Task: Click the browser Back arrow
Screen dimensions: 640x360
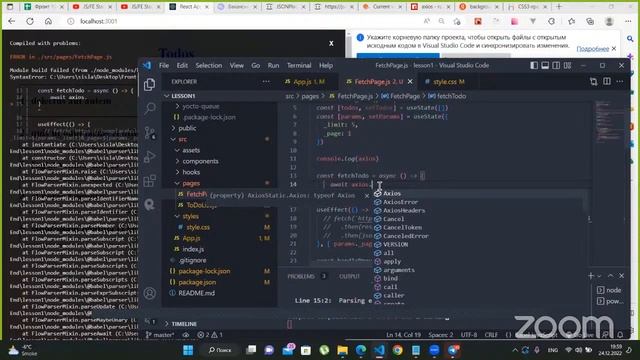Action: [x=11, y=21]
